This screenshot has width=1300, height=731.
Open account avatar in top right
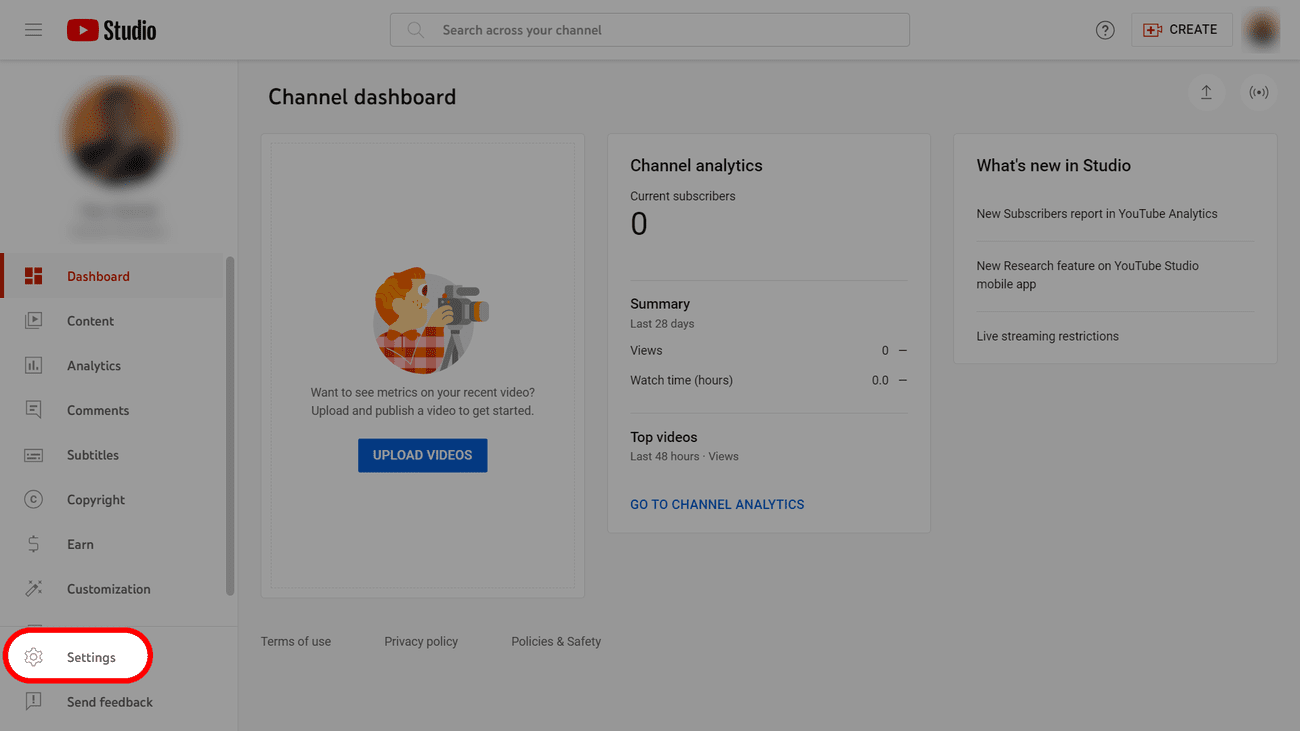pyautogui.click(x=1261, y=30)
